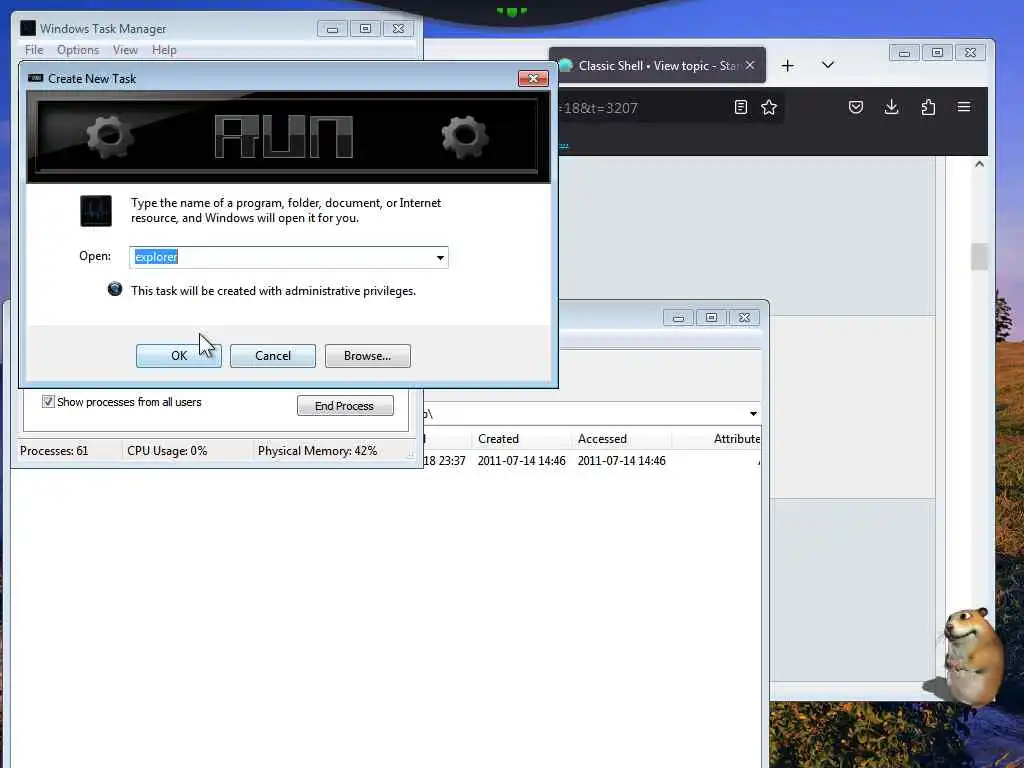Click CPU Usage: 0% status text
Viewport: 1024px width, 768px height.
click(x=167, y=451)
